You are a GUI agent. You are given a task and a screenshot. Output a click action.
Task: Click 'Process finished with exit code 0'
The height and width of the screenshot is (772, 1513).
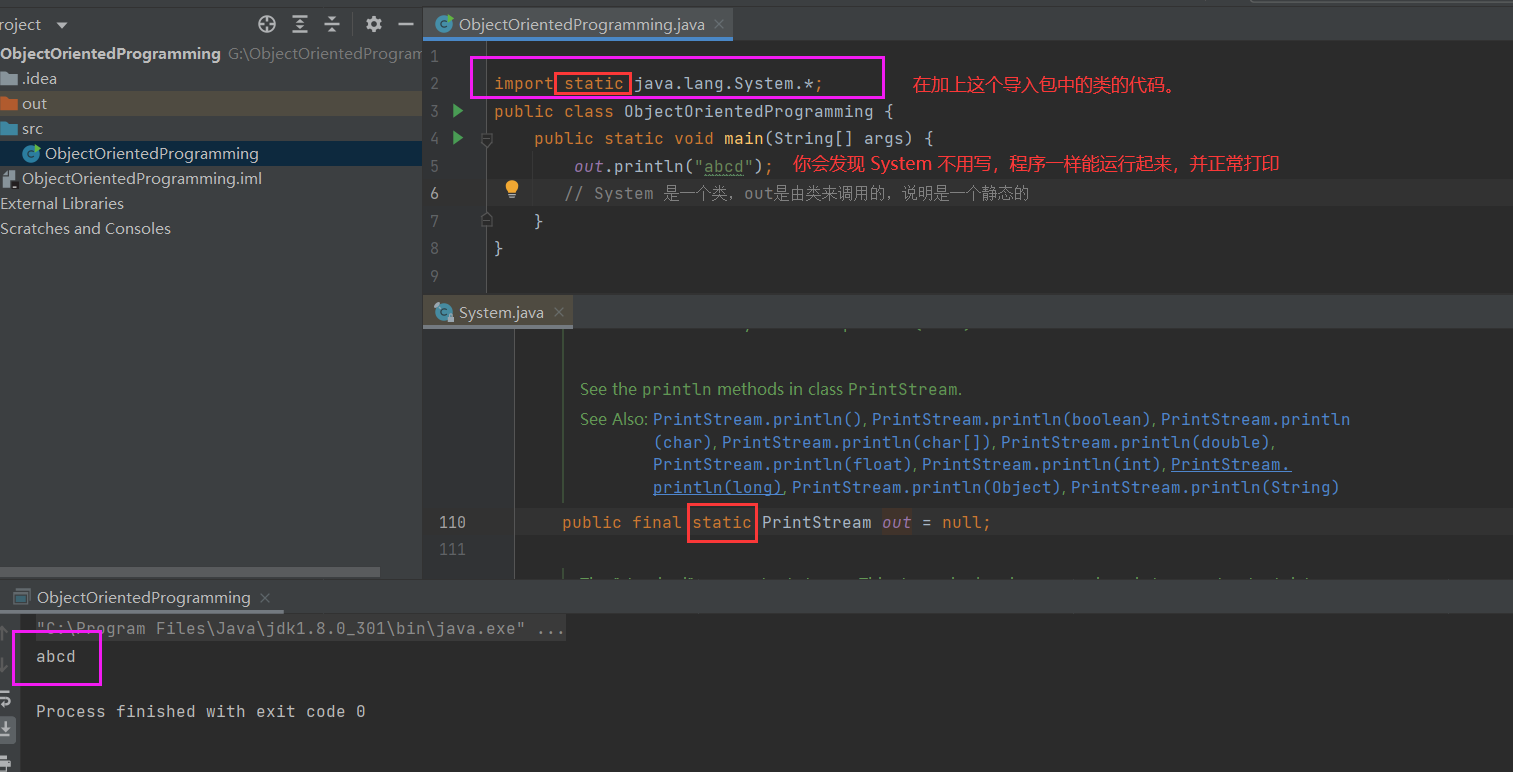click(x=200, y=712)
